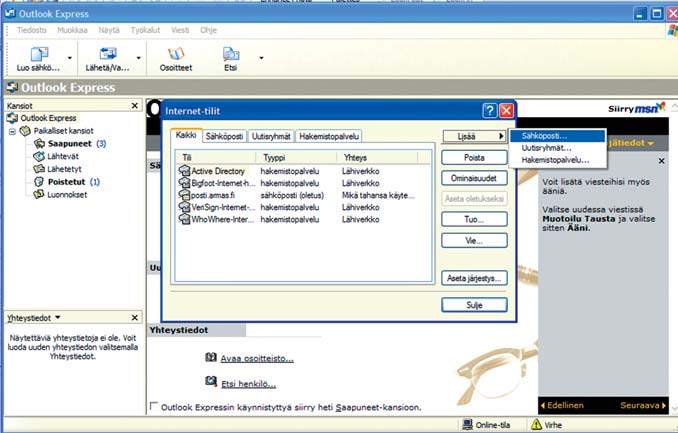Collapse the Paikalliset kansiot tree node
This screenshot has height=433, width=678.
coord(12,131)
